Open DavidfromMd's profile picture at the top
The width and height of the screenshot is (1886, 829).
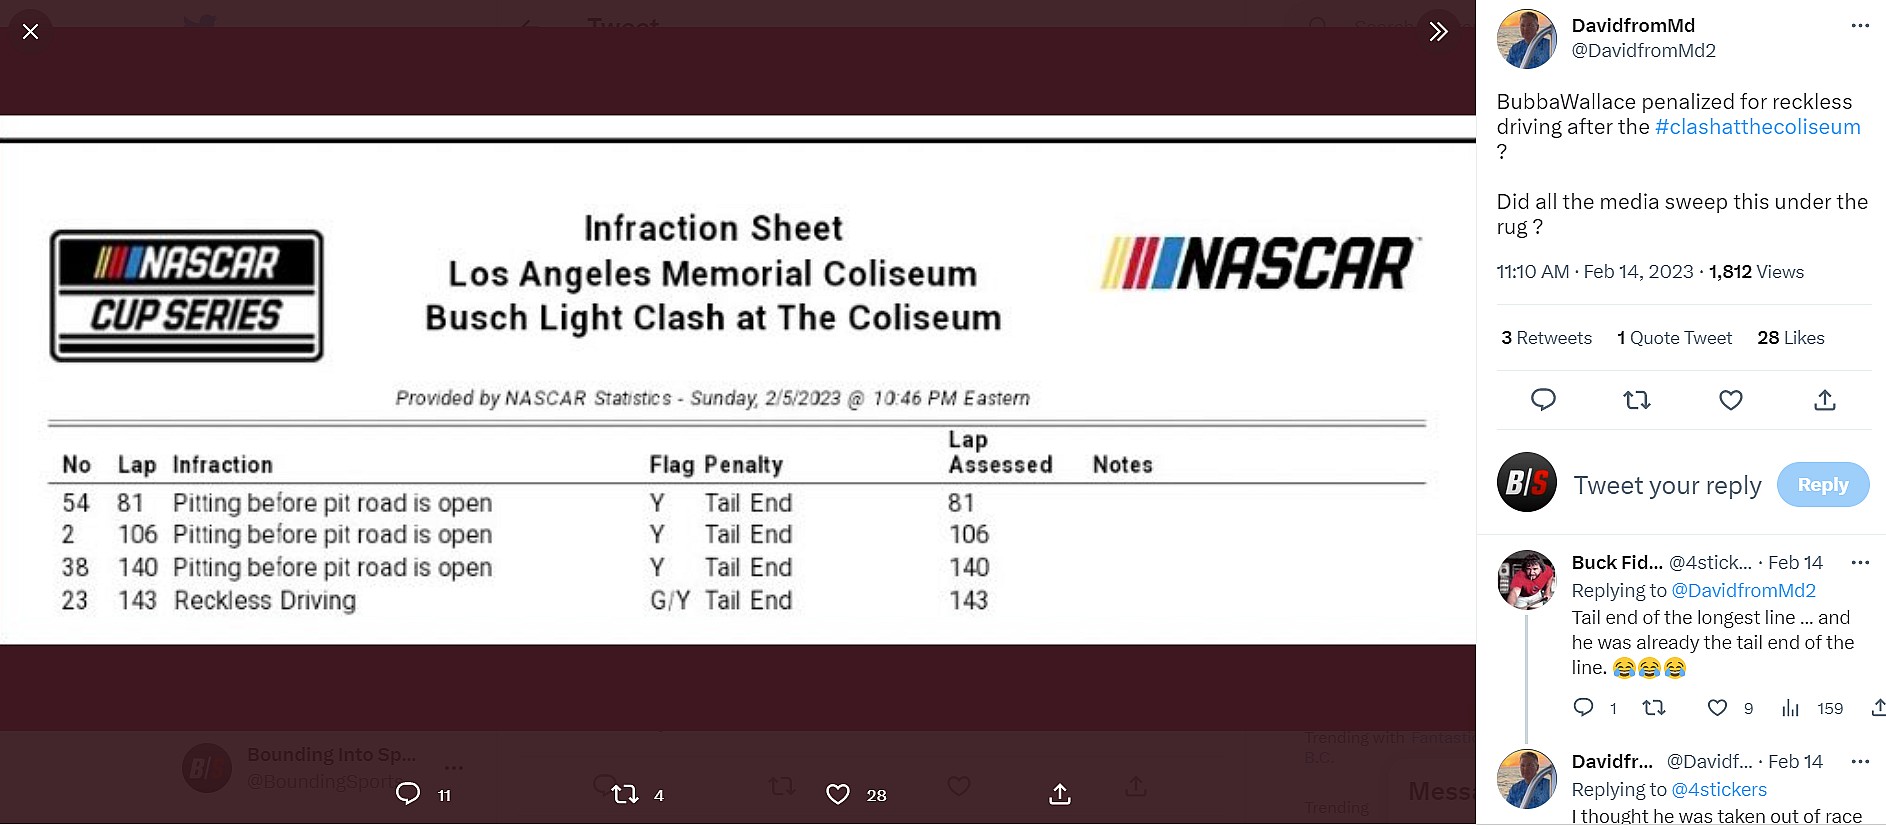pos(1526,39)
